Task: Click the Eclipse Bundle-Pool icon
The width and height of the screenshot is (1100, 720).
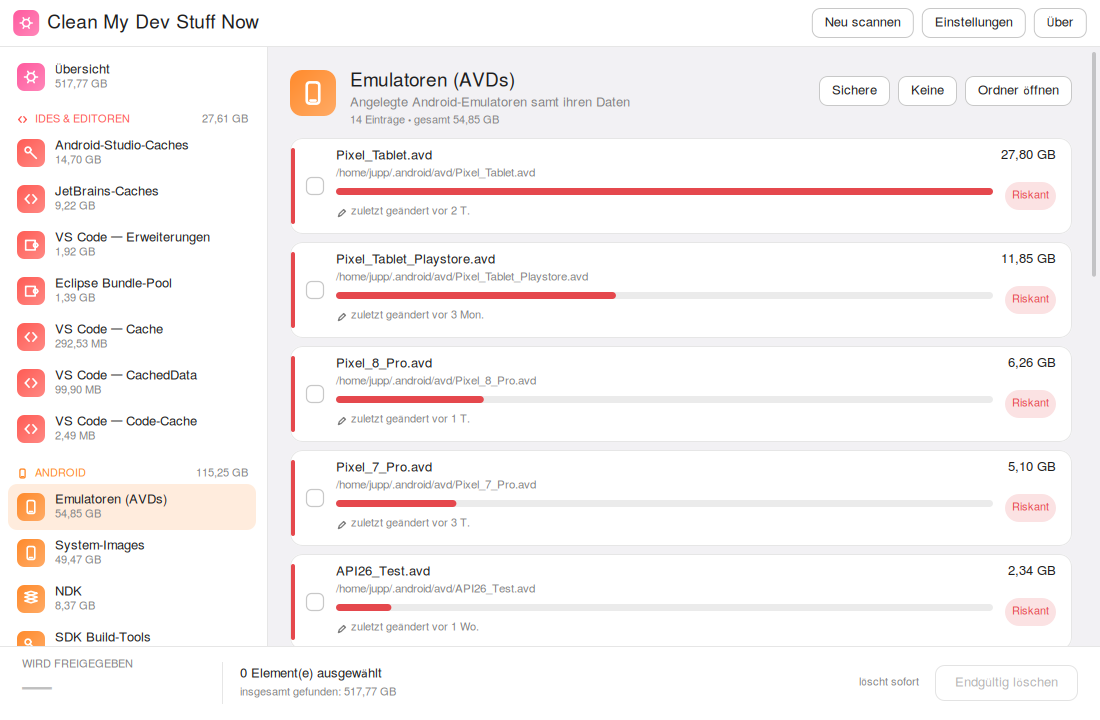Action: pyautogui.click(x=31, y=291)
